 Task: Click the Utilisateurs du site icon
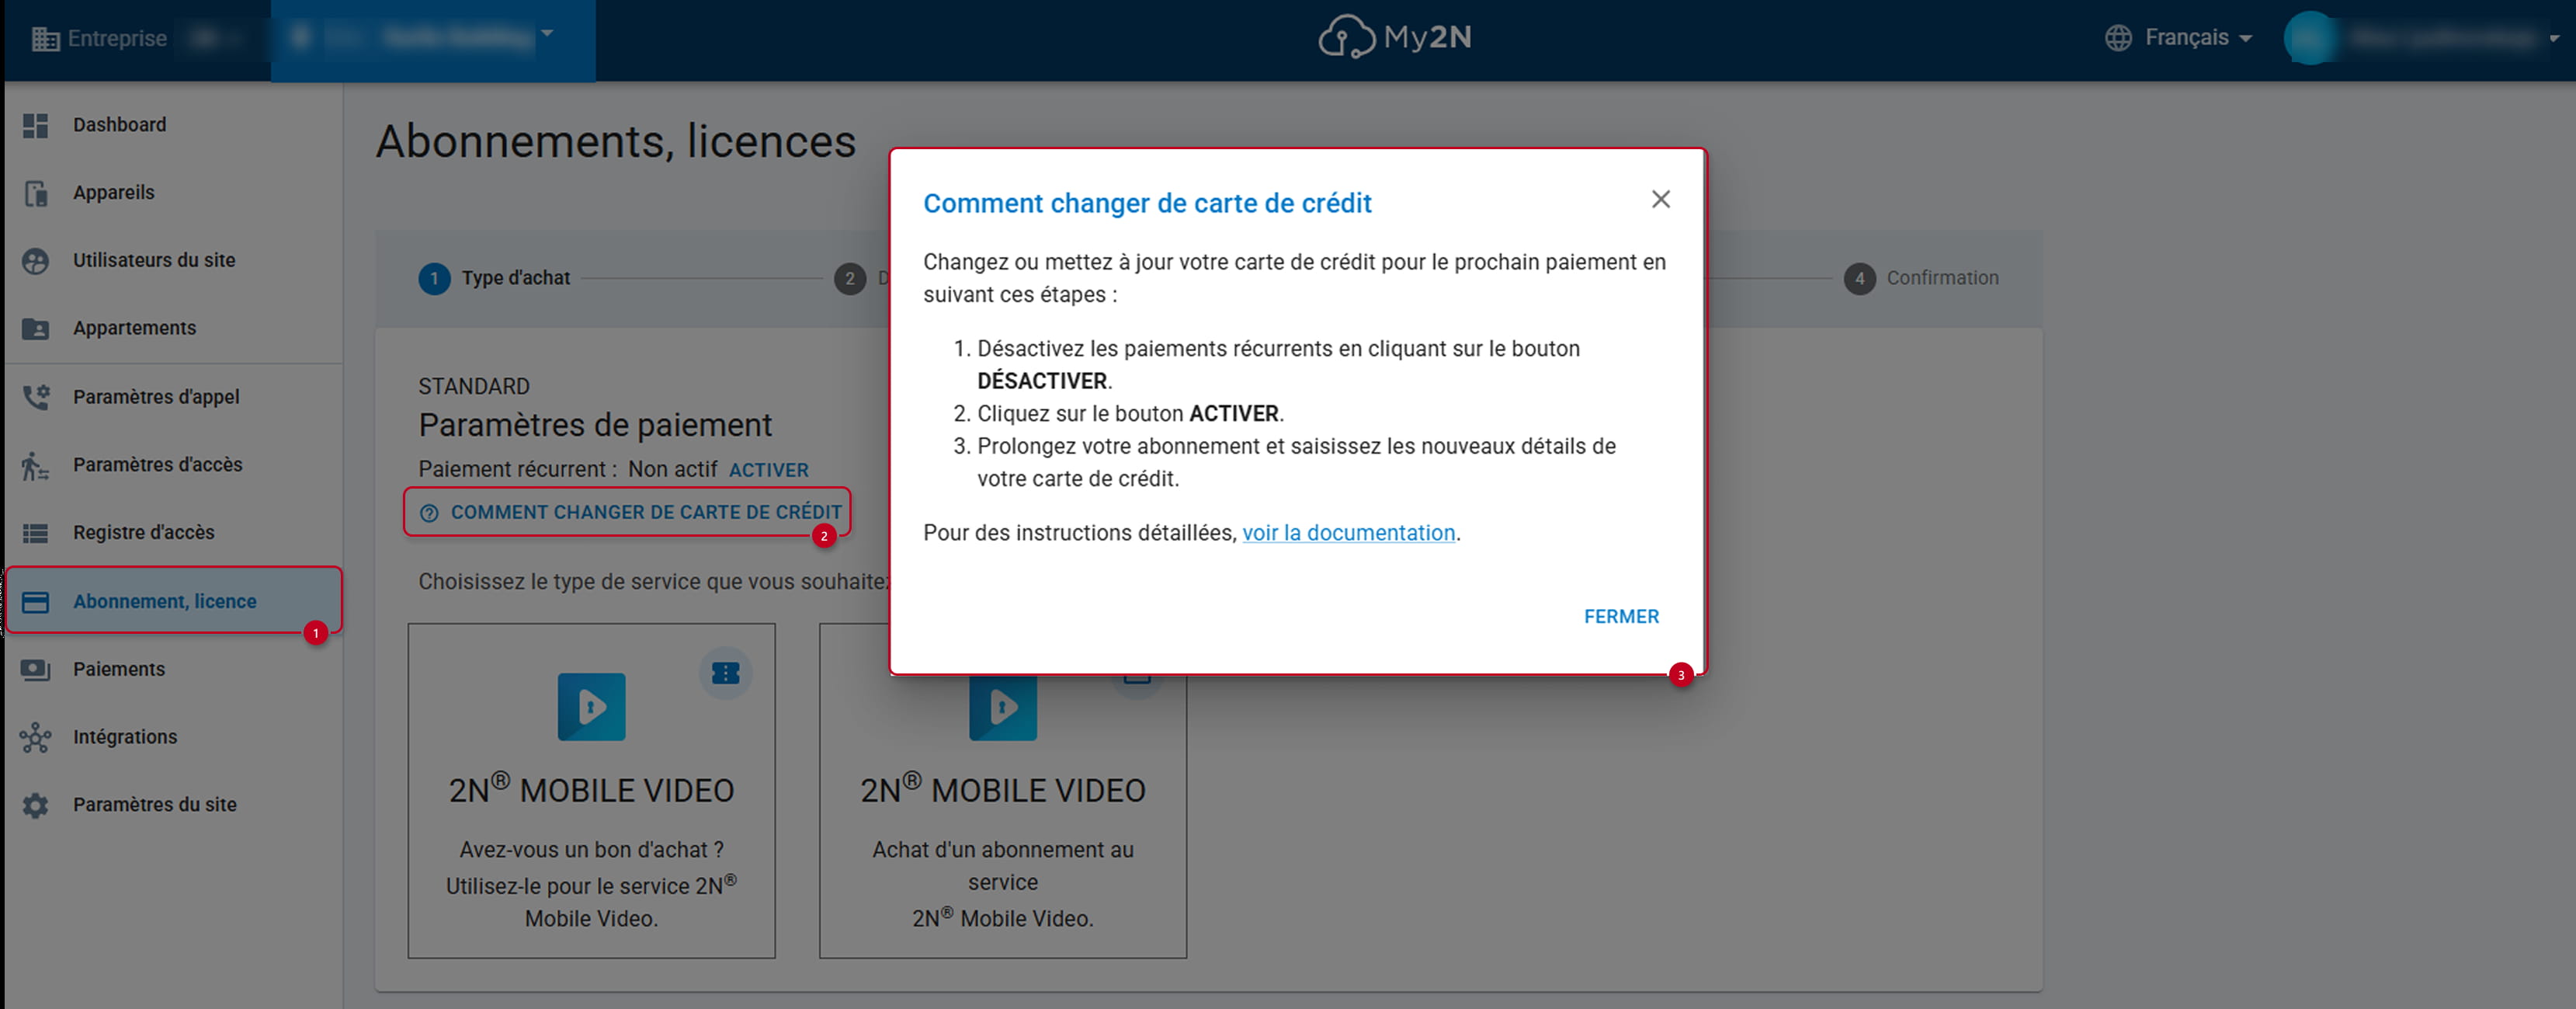pyautogui.click(x=36, y=261)
